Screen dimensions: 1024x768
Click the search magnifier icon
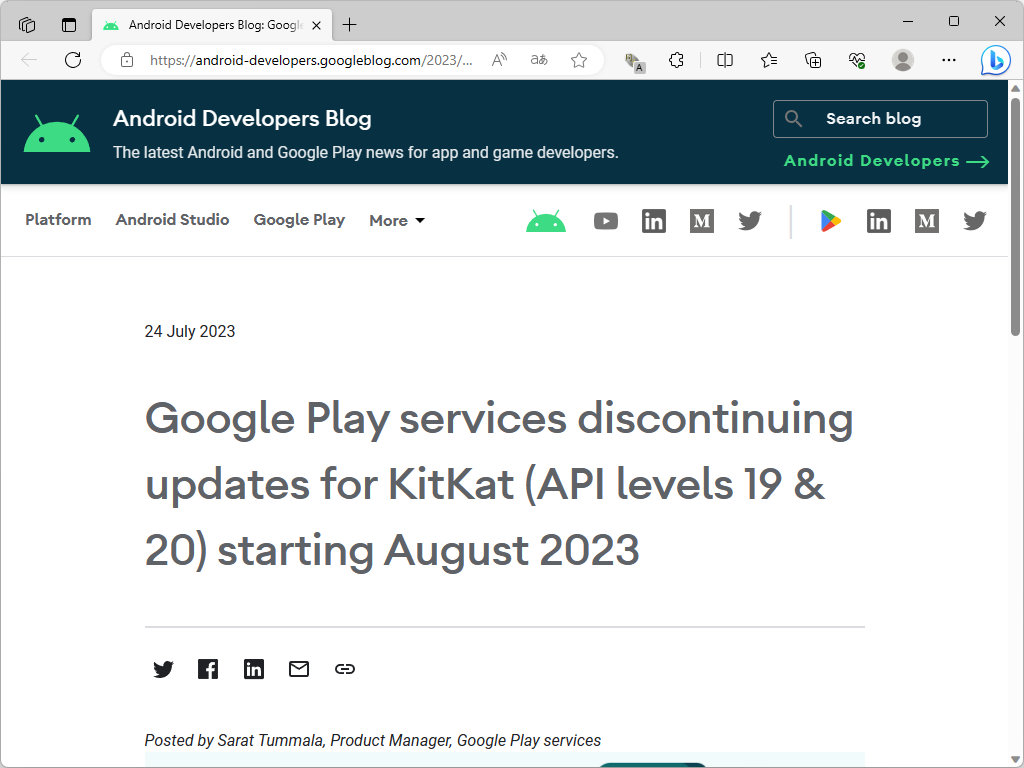click(x=793, y=119)
